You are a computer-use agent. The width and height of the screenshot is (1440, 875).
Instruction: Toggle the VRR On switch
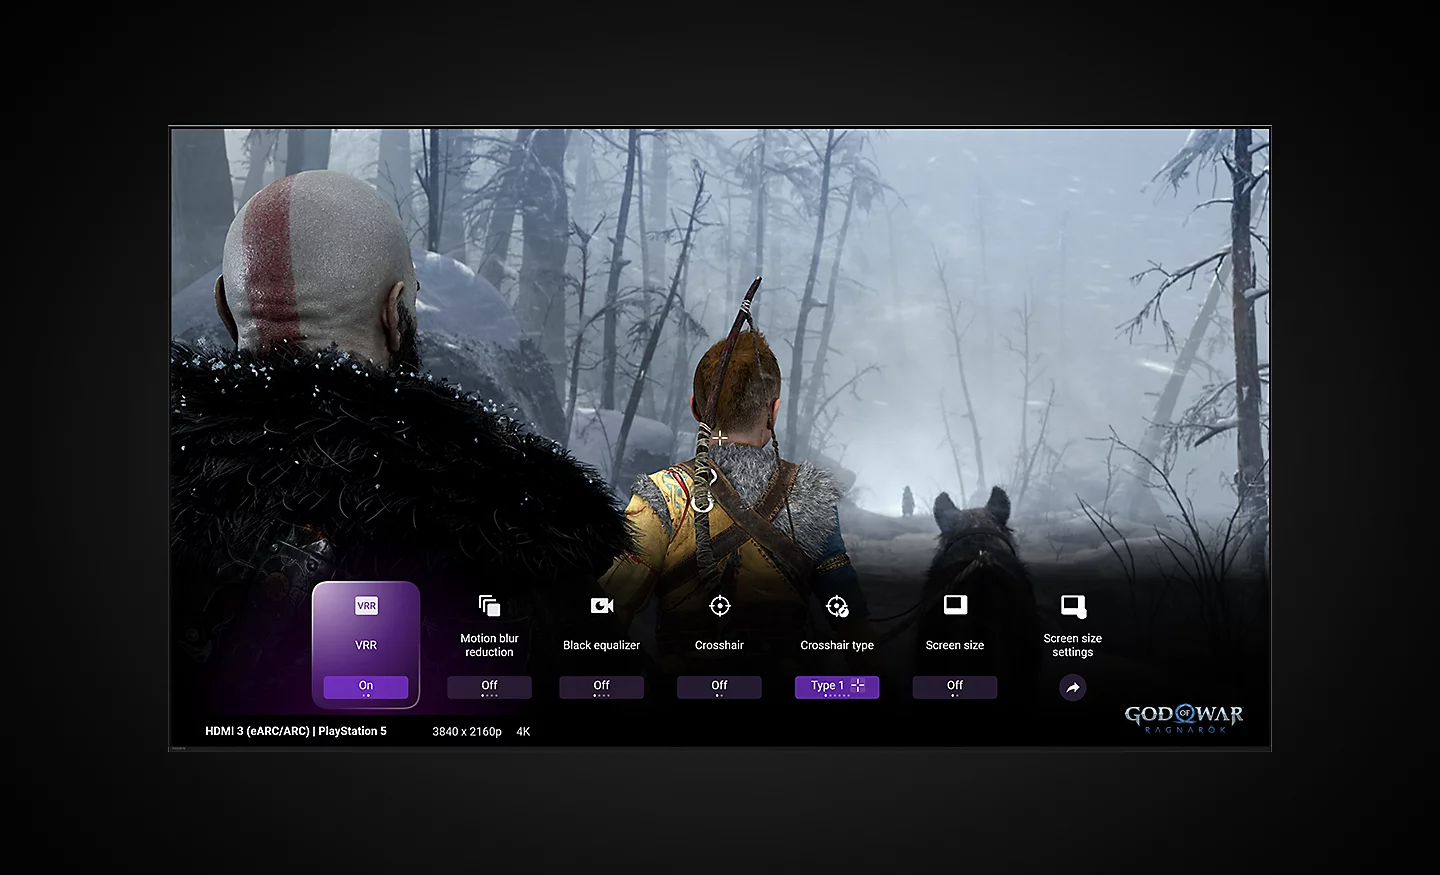click(366, 686)
